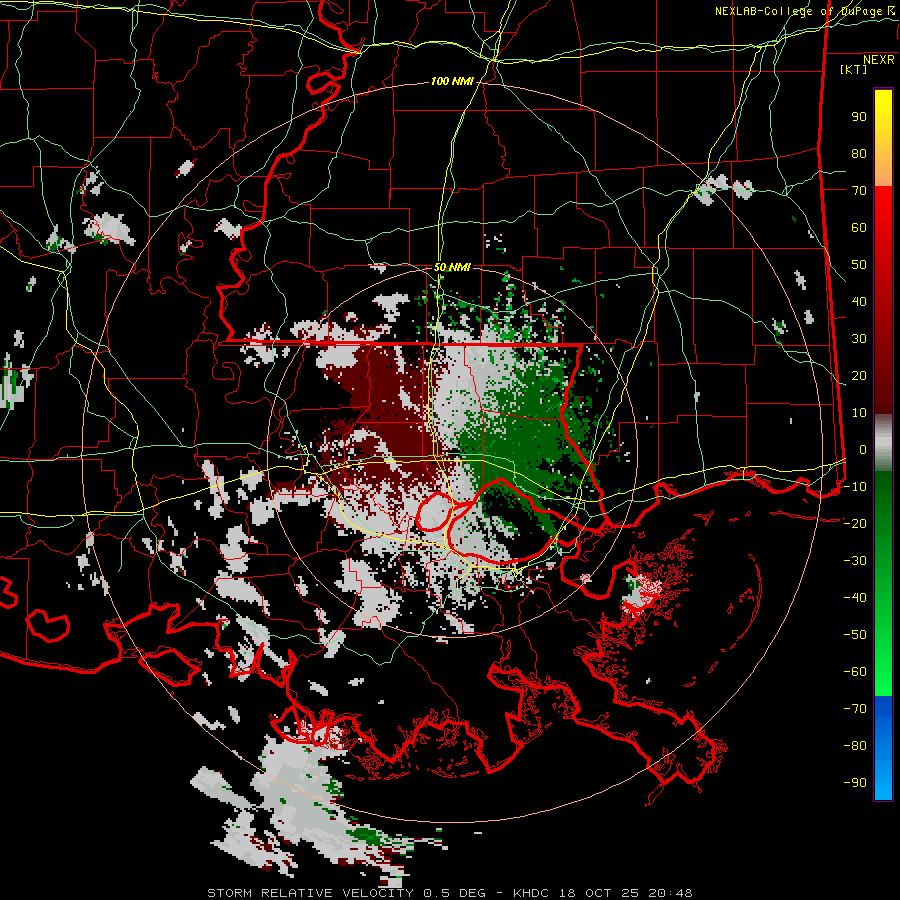Click the positive "60" scale value
Screen dimensions: 900x900
pyautogui.click(x=859, y=227)
